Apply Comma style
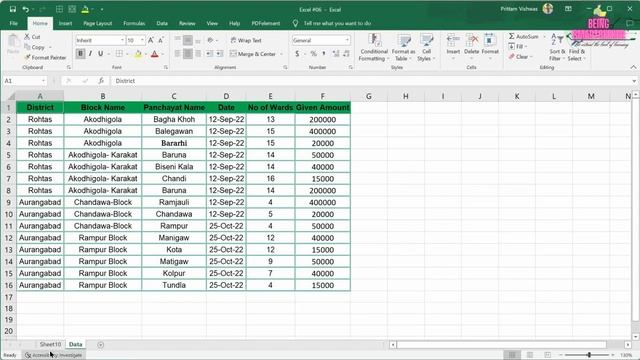The image size is (640, 360). click(x=324, y=54)
